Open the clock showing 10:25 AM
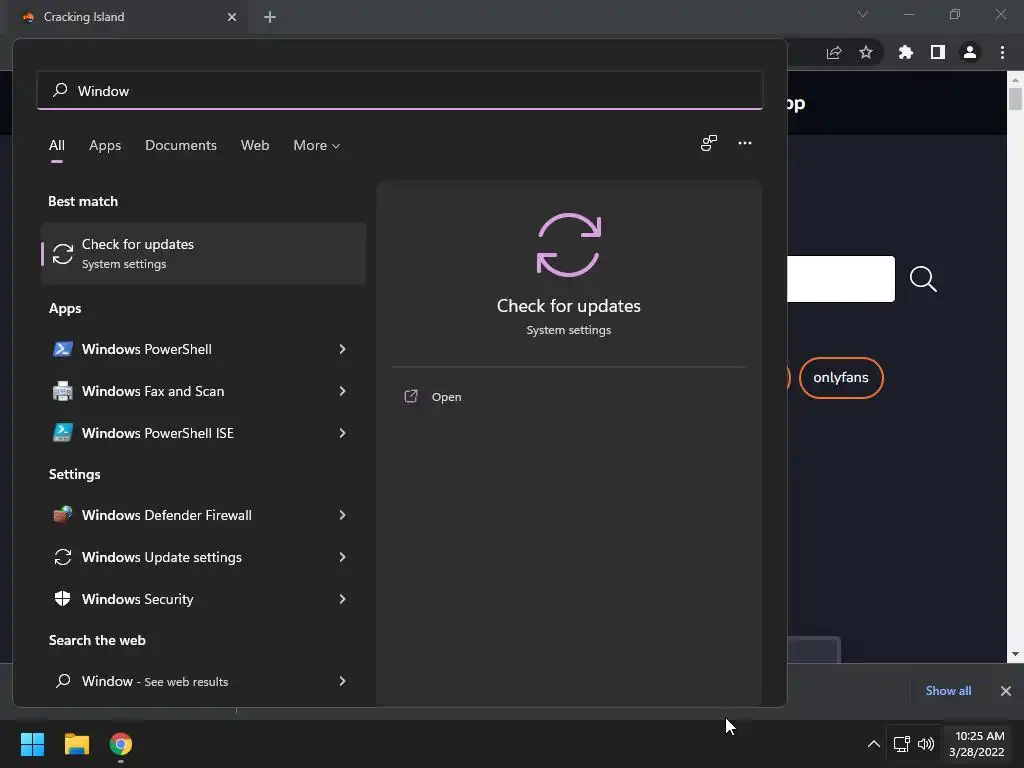 (977, 744)
